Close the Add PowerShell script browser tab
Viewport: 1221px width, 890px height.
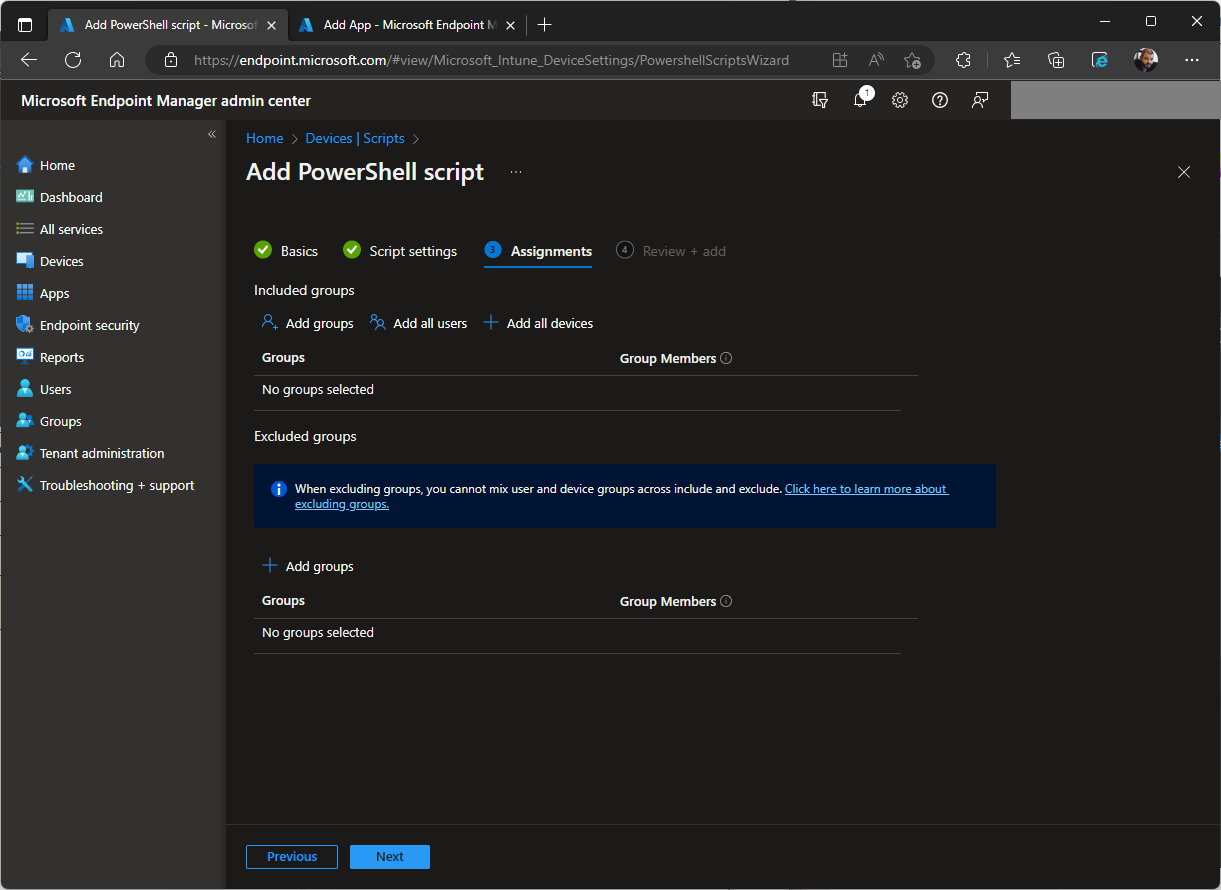271,25
